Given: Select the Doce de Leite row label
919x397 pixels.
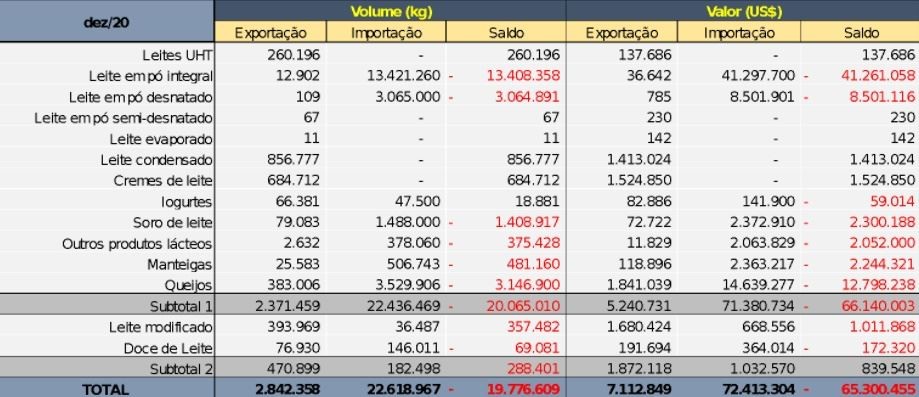Looking at the screenshot, I should (x=168, y=348).
